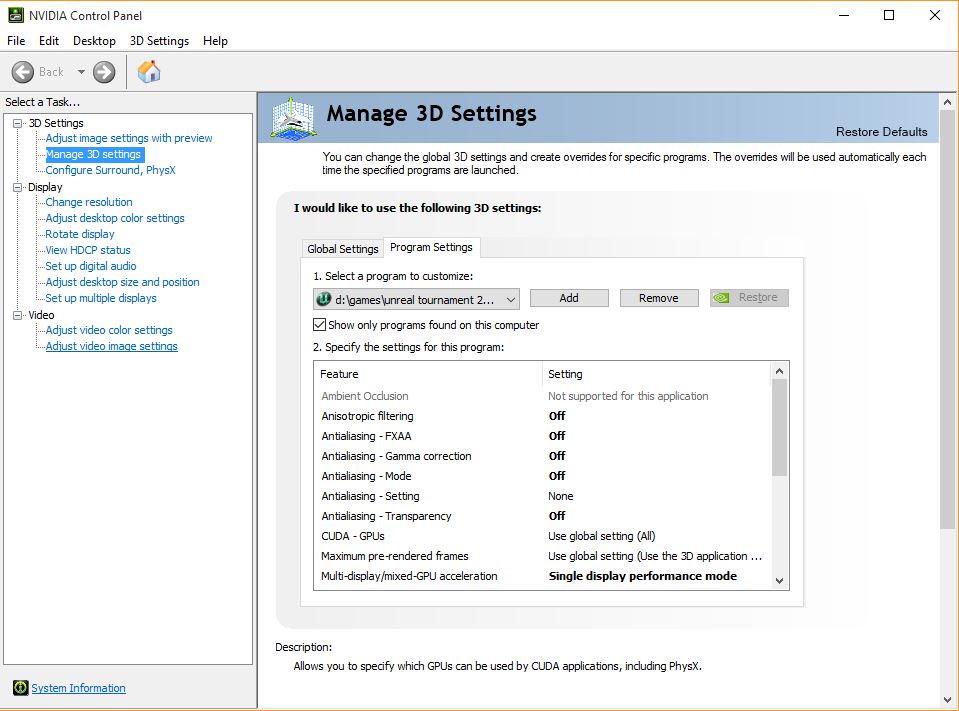Screen dimensions: 959x711
Task: Click the settings list scroll down arrow
Action: [x=780, y=580]
